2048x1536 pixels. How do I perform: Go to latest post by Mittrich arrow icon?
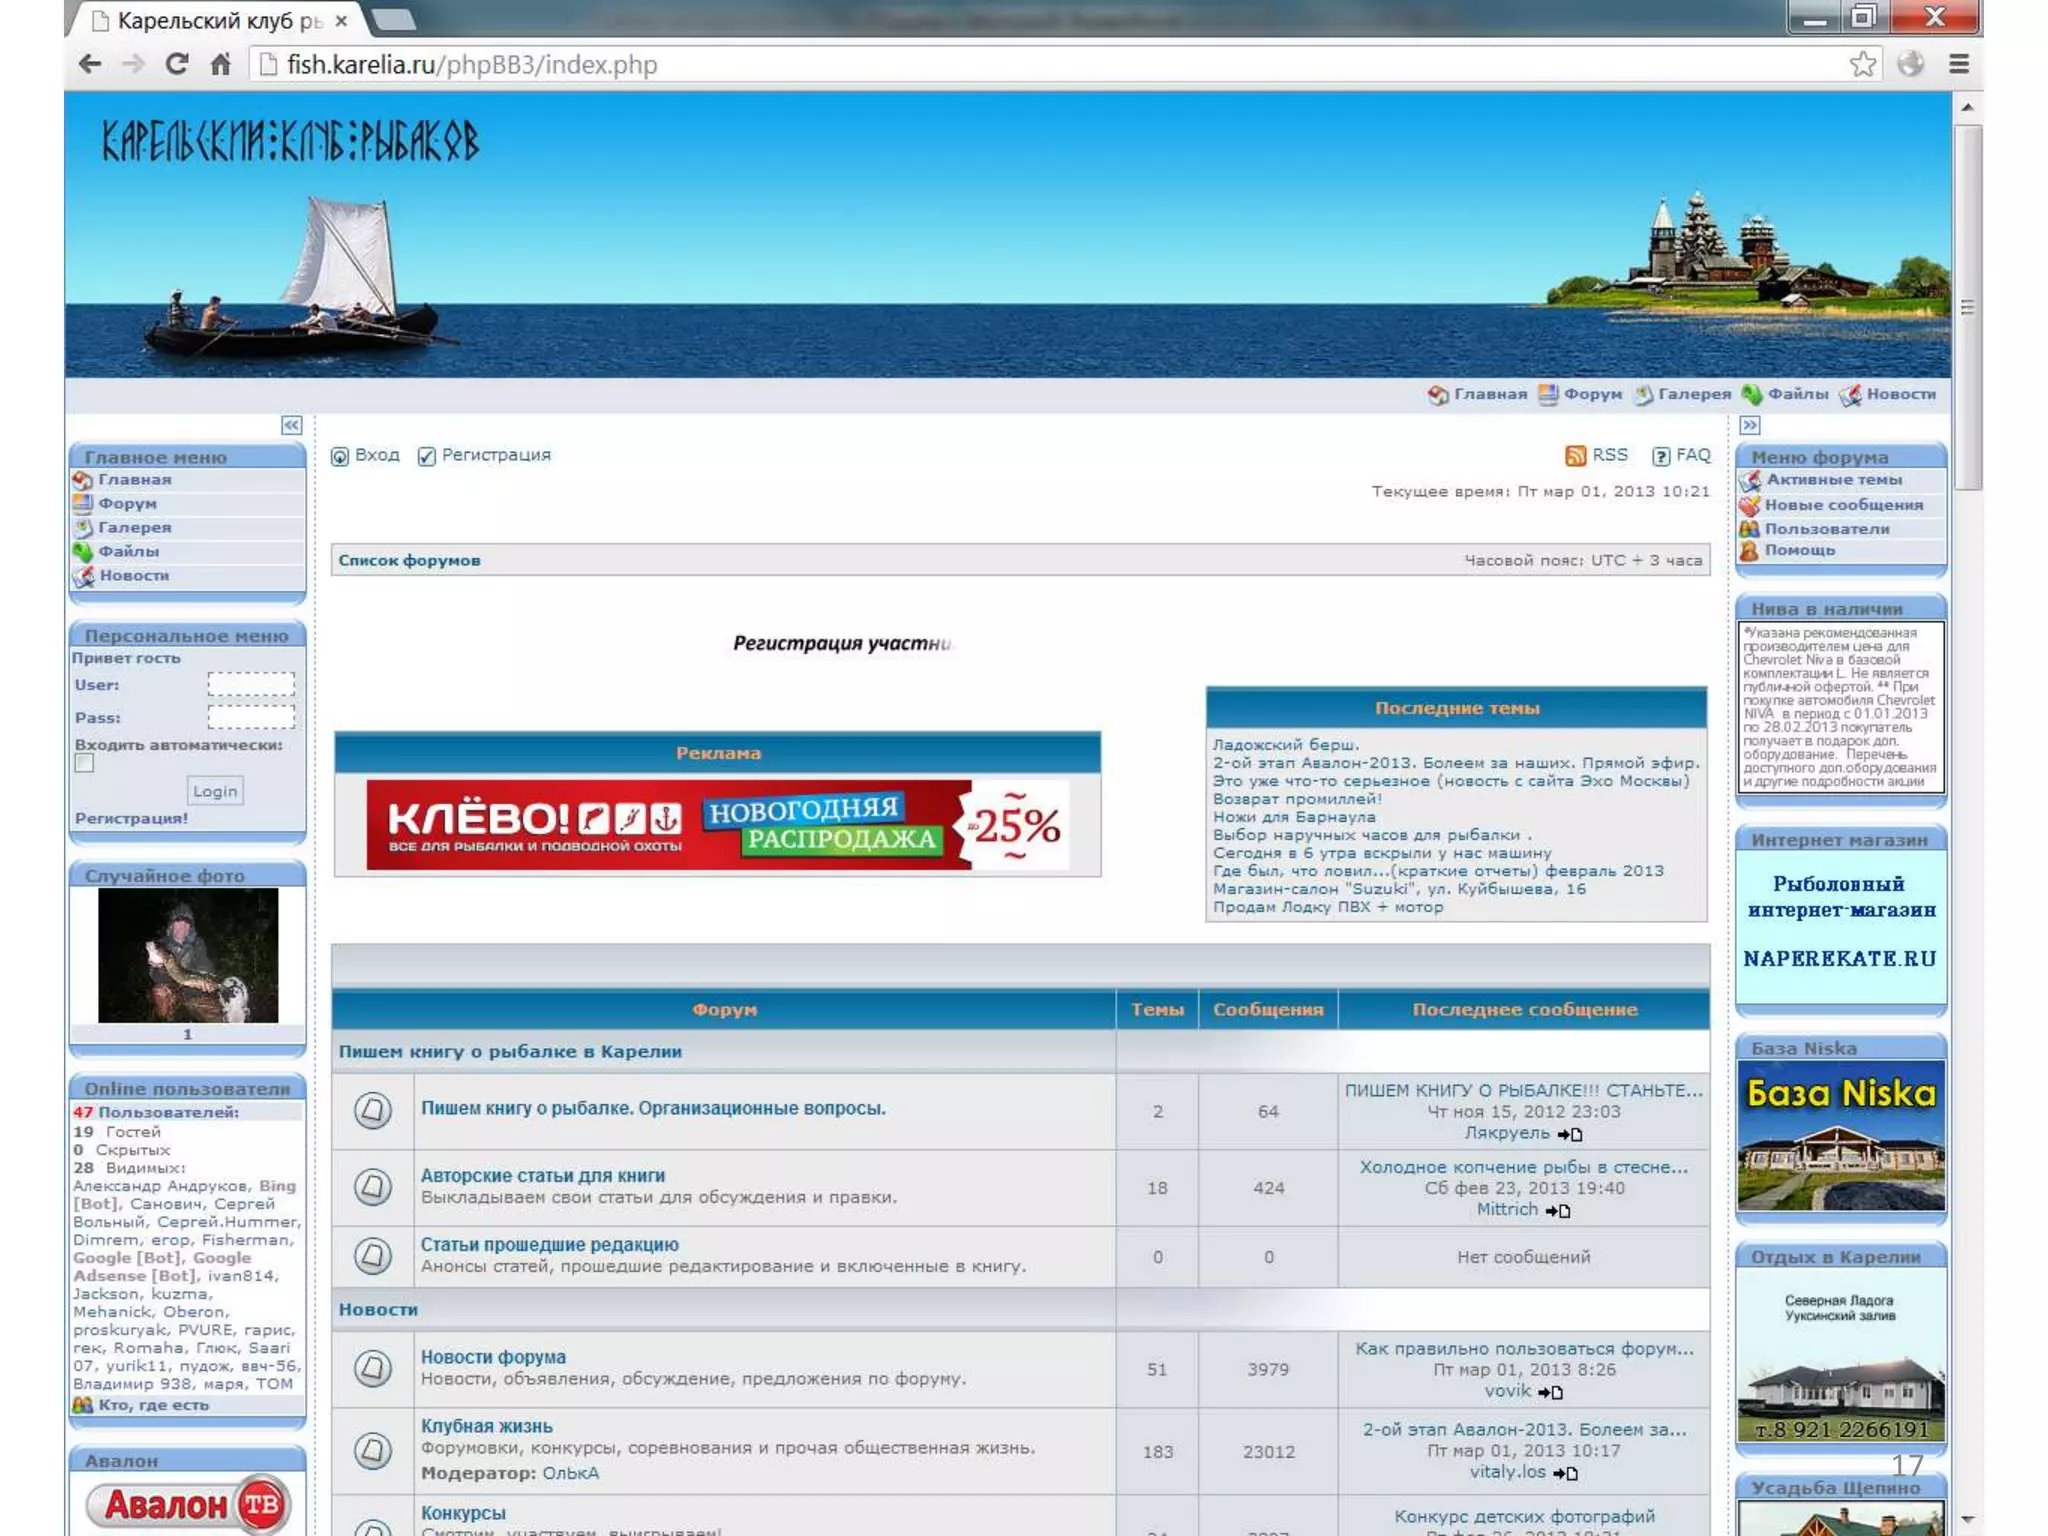[1558, 1211]
